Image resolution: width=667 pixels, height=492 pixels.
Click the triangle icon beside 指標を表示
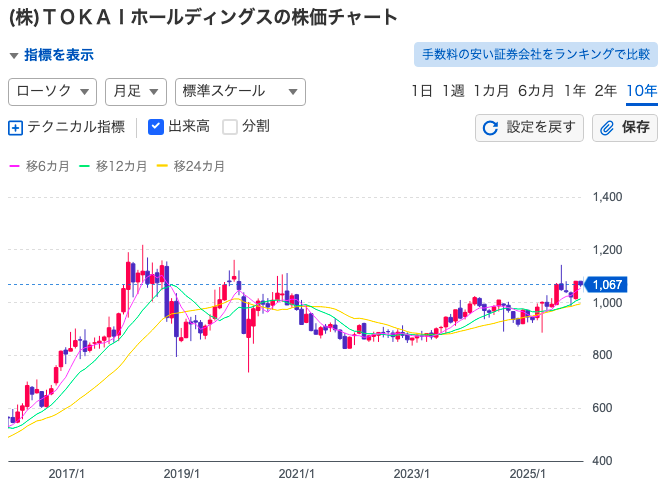13,56
